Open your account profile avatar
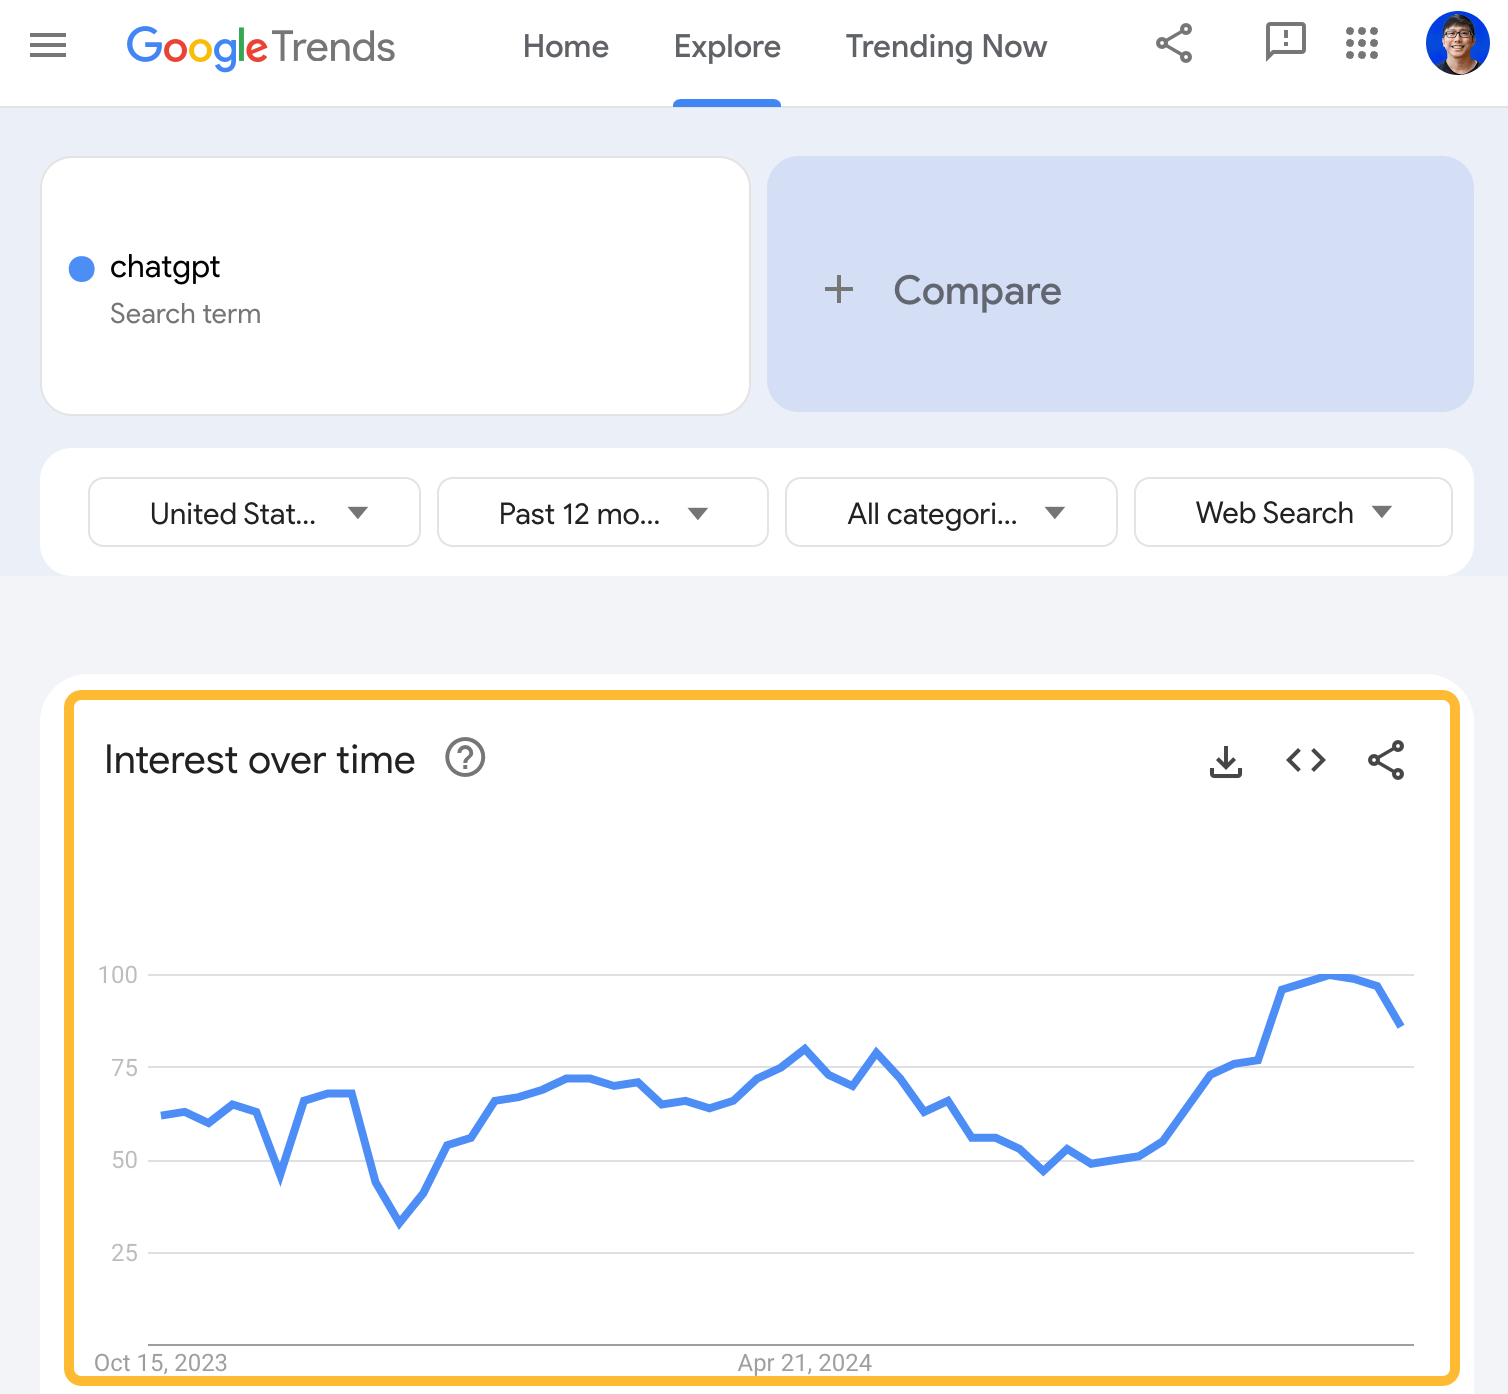The height and width of the screenshot is (1394, 1508). point(1456,44)
